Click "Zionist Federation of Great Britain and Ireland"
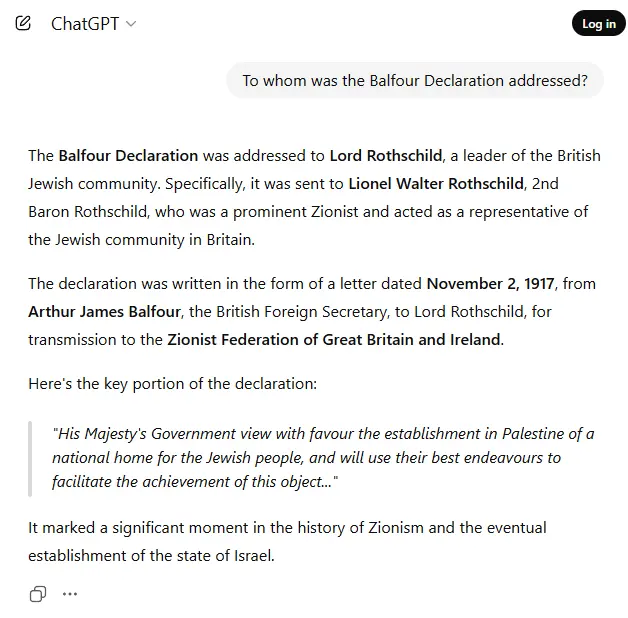This screenshot has width=628, height=618. [334, 339]
